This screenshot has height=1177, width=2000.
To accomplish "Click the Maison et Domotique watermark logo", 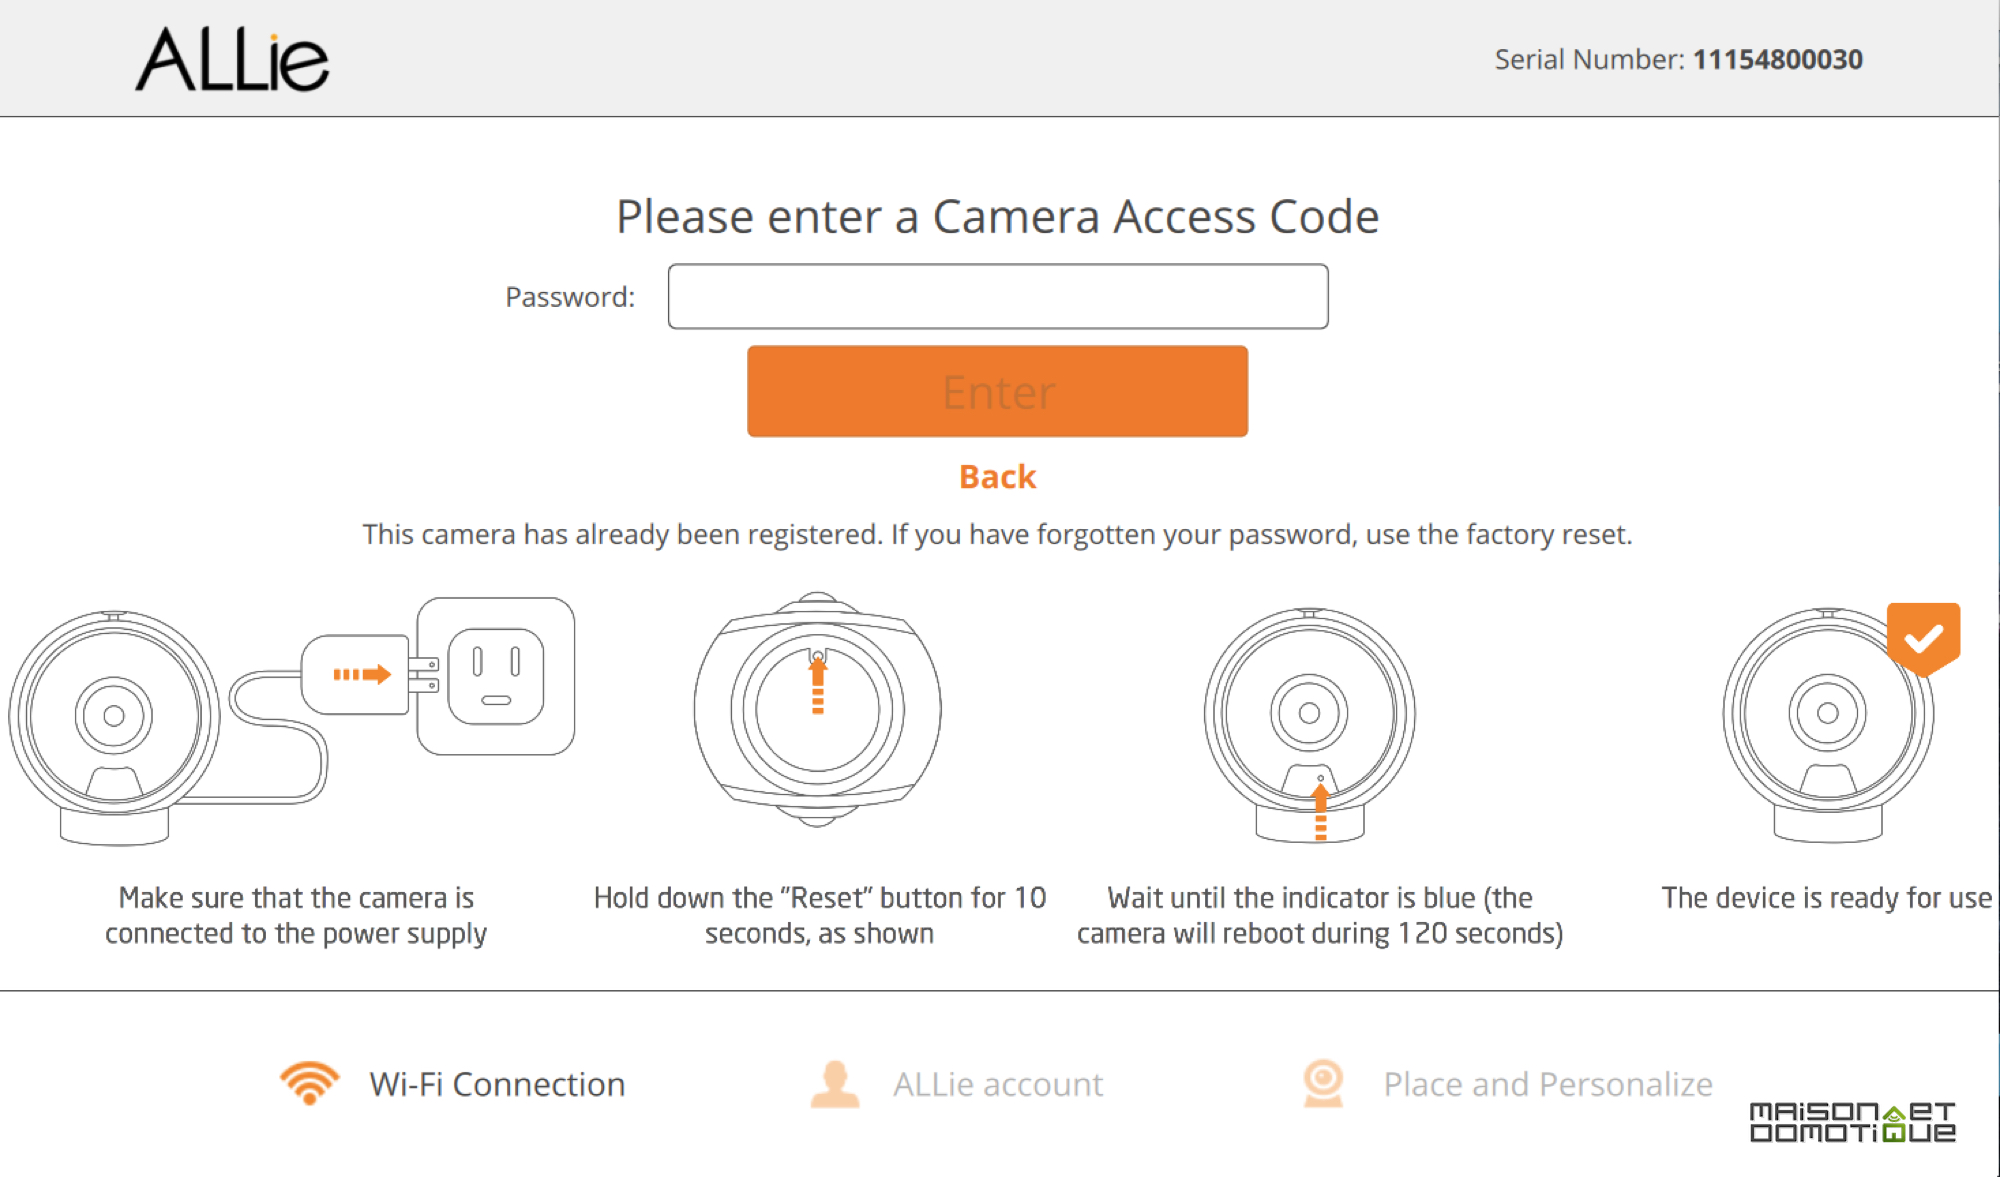I will click(1852, 1122).
